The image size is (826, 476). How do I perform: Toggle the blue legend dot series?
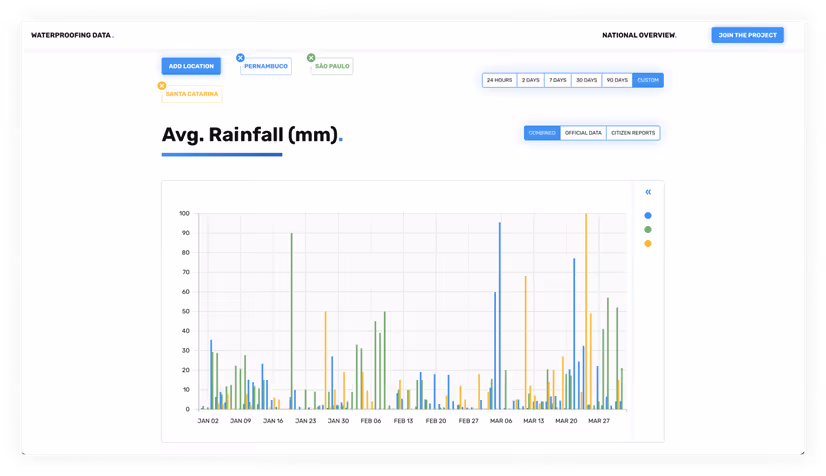[648, 215]
